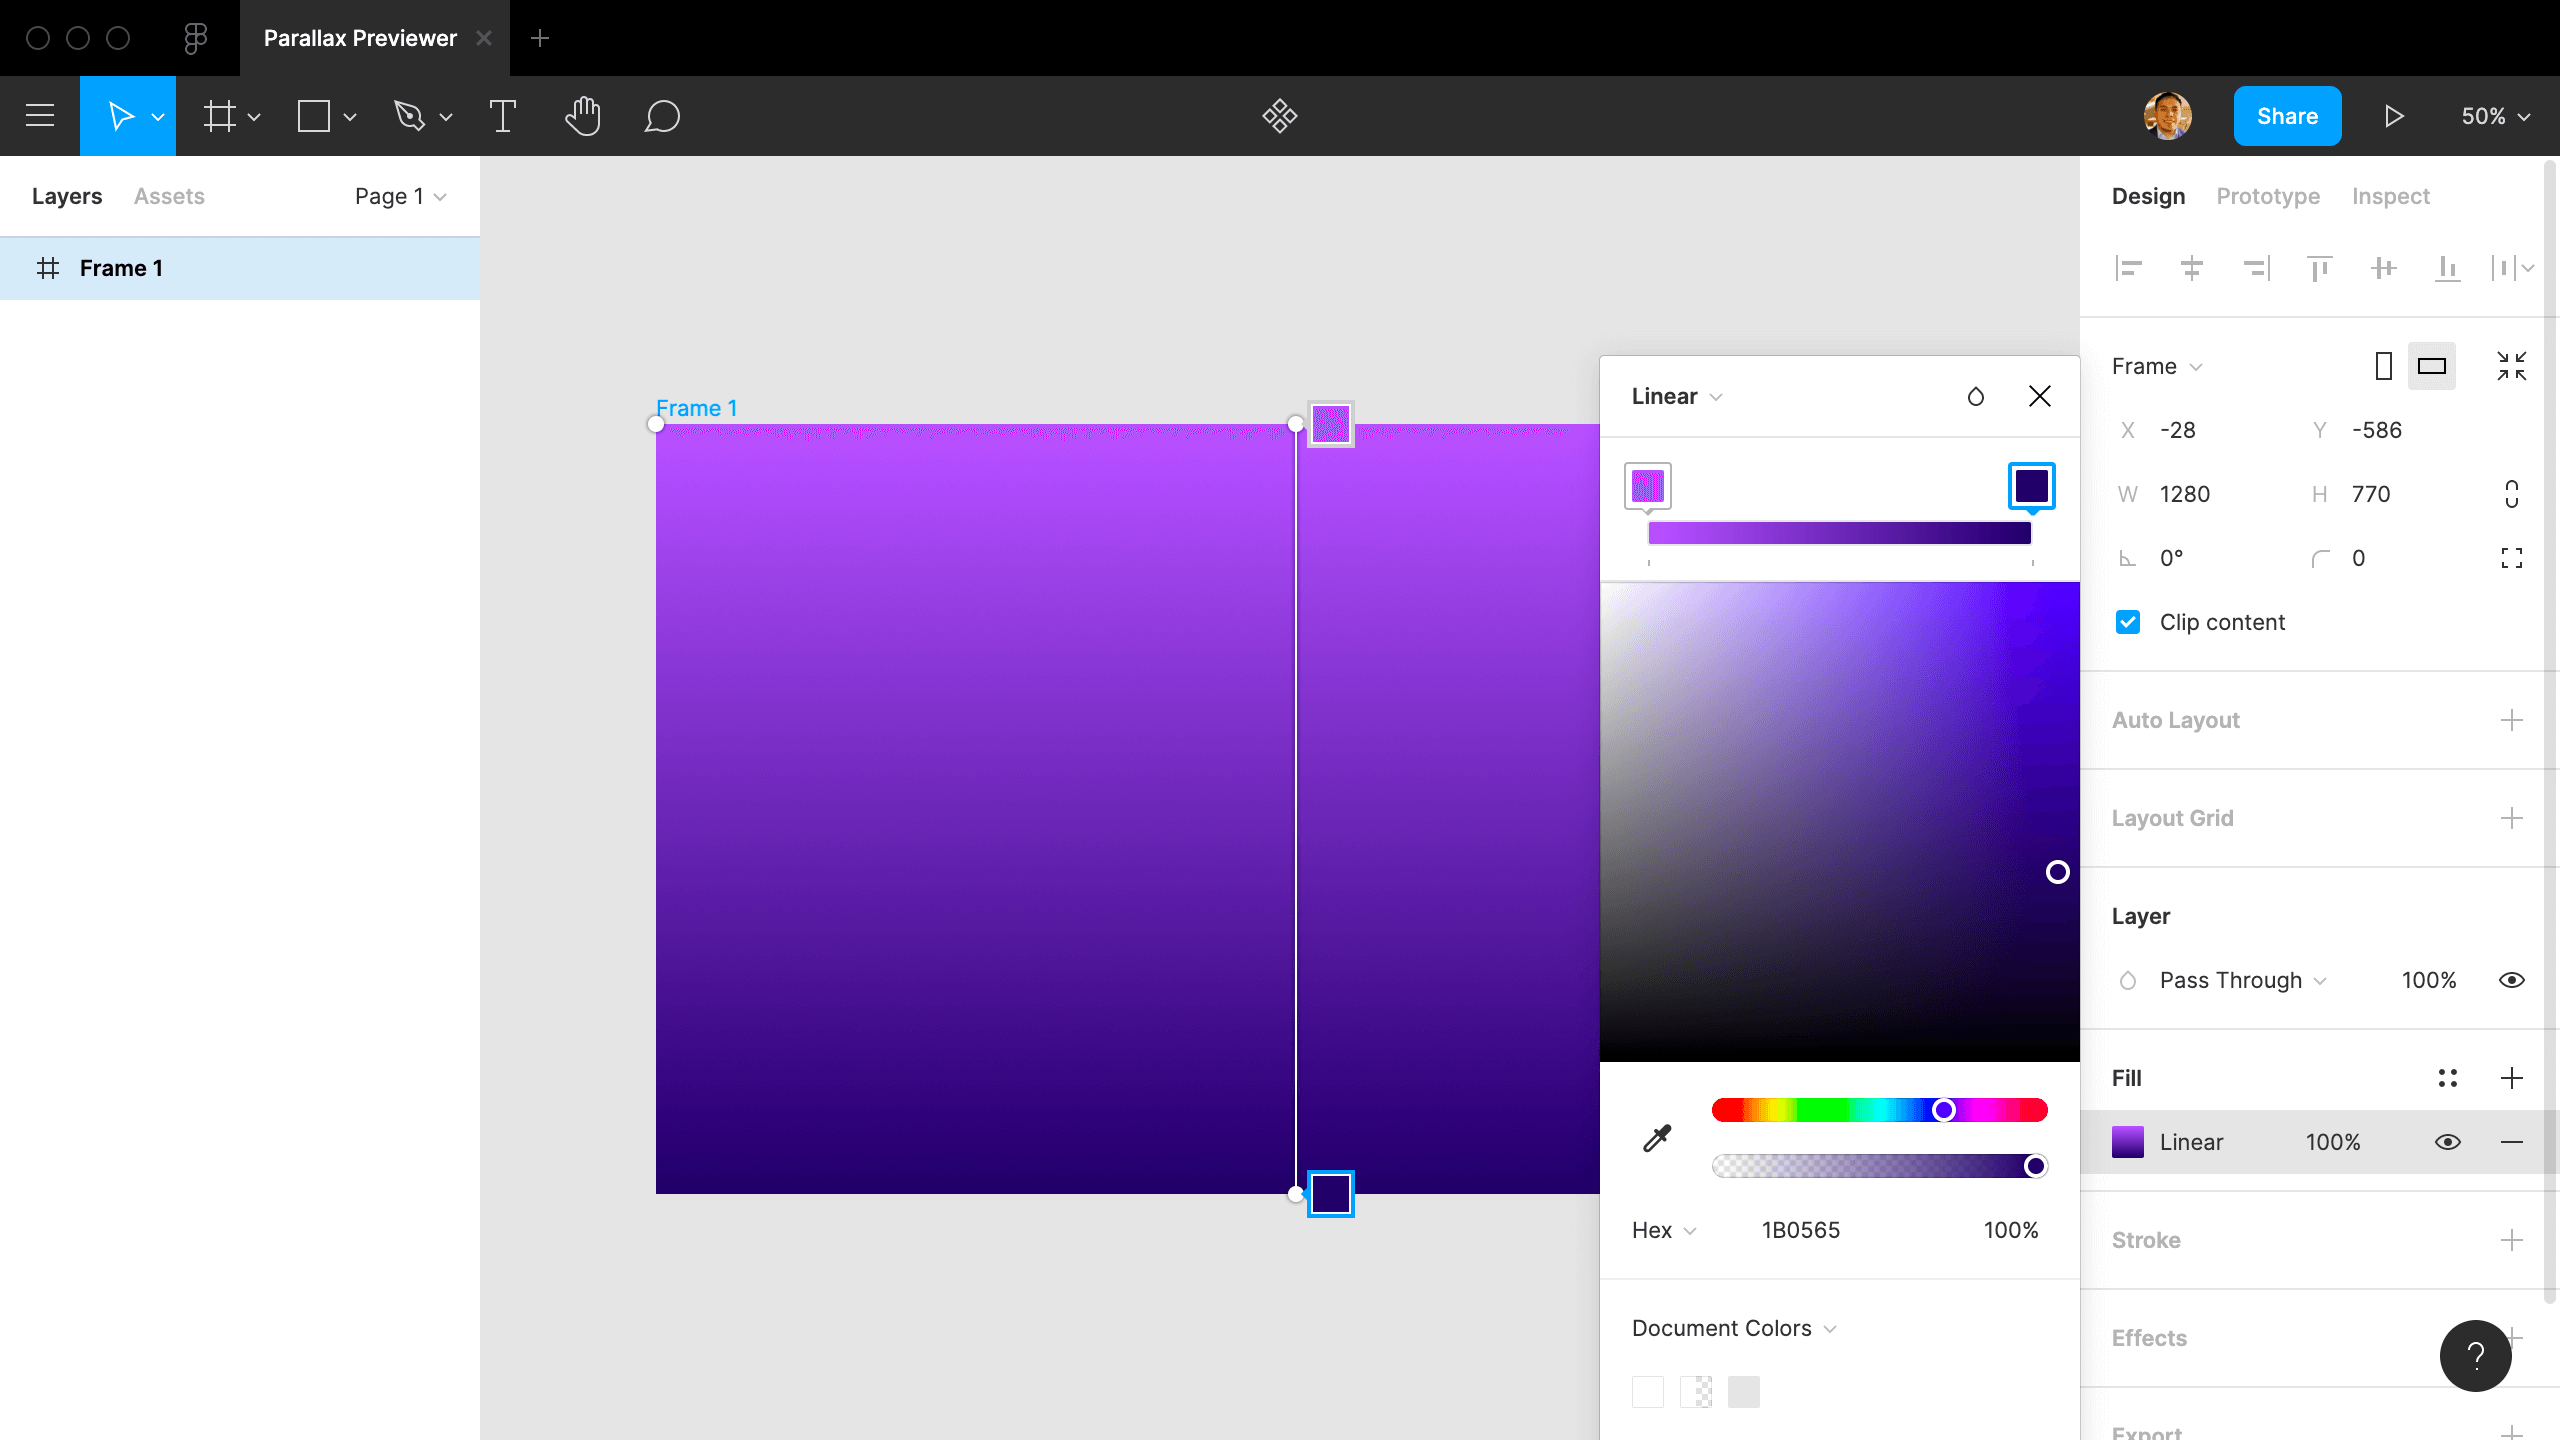Open the hamburger main menu
Image resolution: width=2560 pixels, height=1440 pixels.
point(40,116)
